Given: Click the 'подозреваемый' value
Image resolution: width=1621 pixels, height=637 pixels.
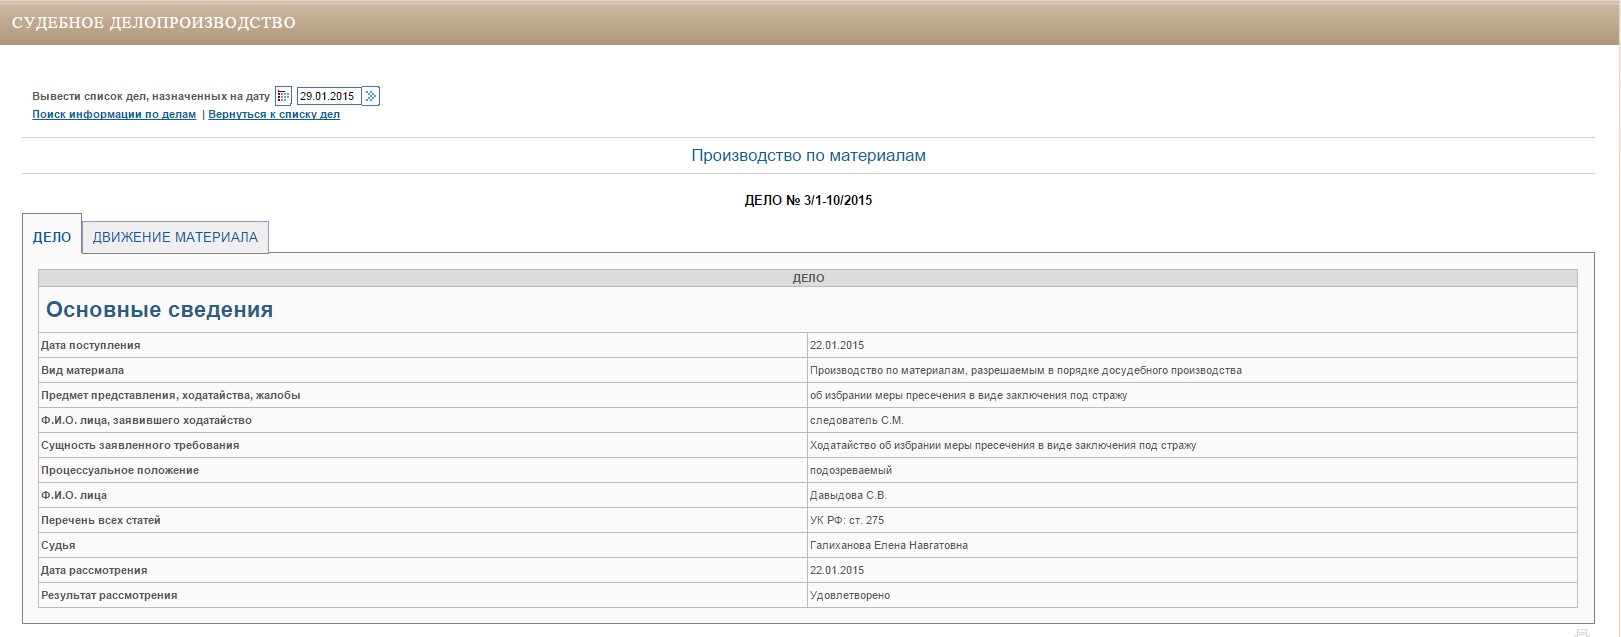Looking at the screenshot, I should 851,470.
